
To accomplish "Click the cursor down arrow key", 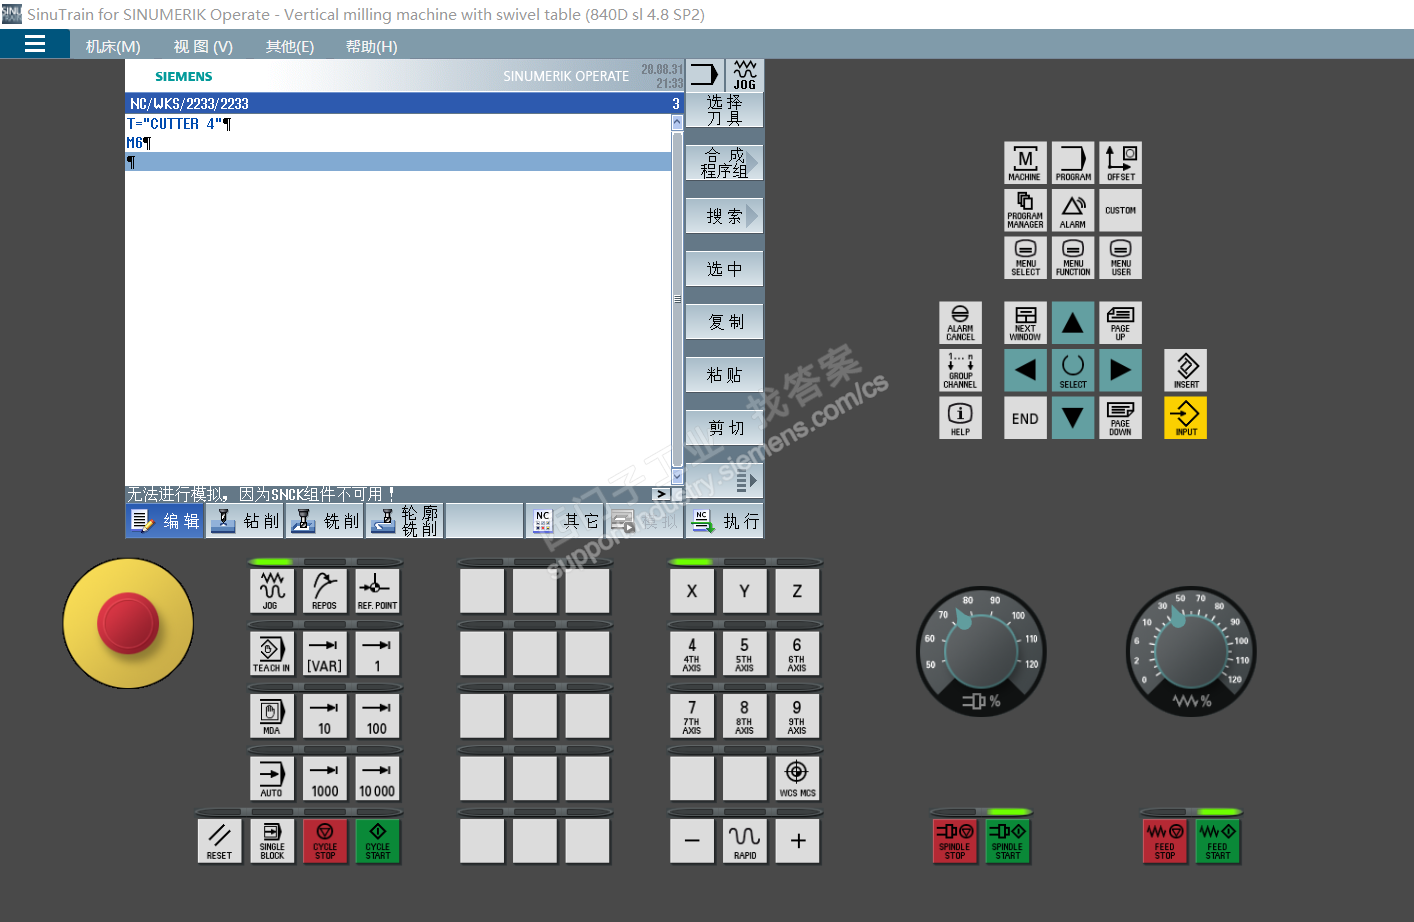I will (x=1073, y=418).
